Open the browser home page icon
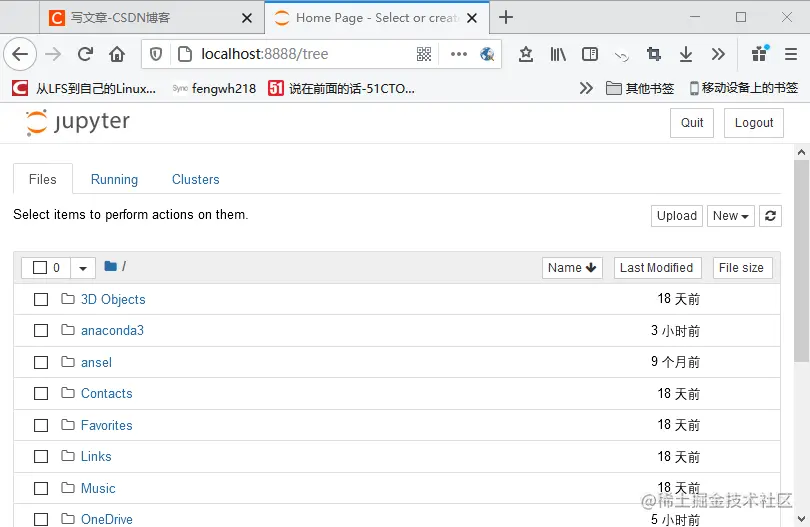810x527 pixels. pyautogui.click(x=117, y=54)
